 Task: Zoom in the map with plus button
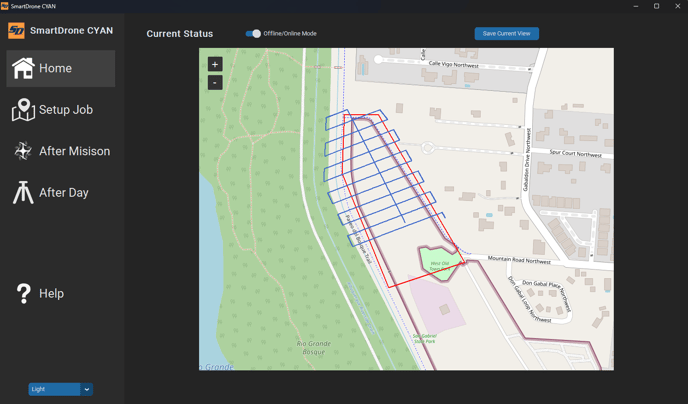click(215, 64)
